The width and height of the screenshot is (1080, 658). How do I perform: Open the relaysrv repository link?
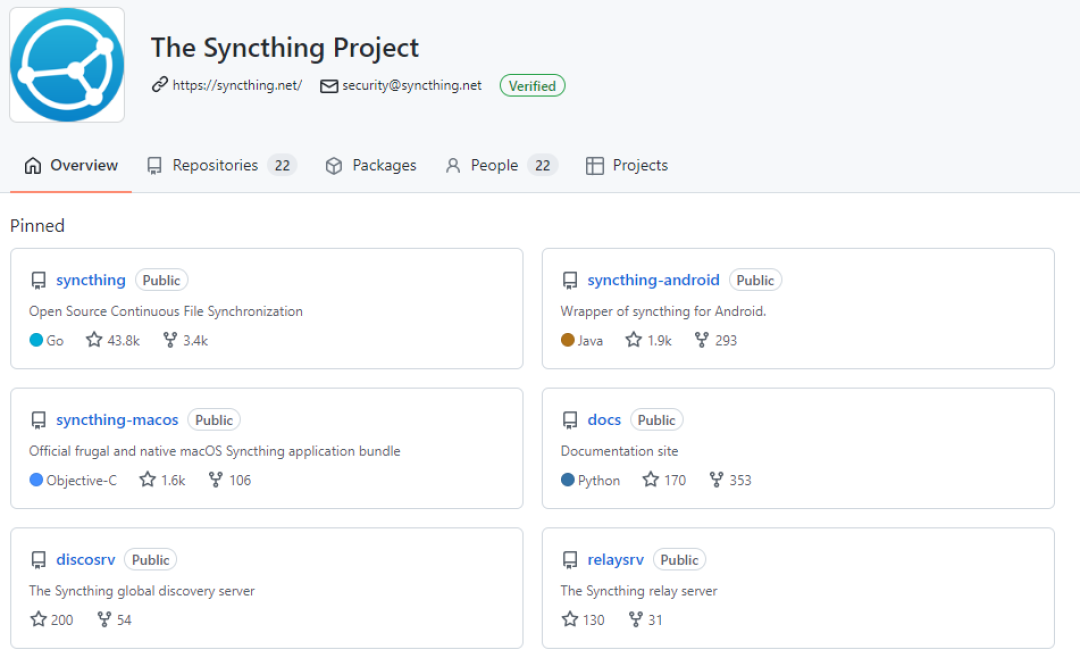pyautogui.click(x=616, y=559)
